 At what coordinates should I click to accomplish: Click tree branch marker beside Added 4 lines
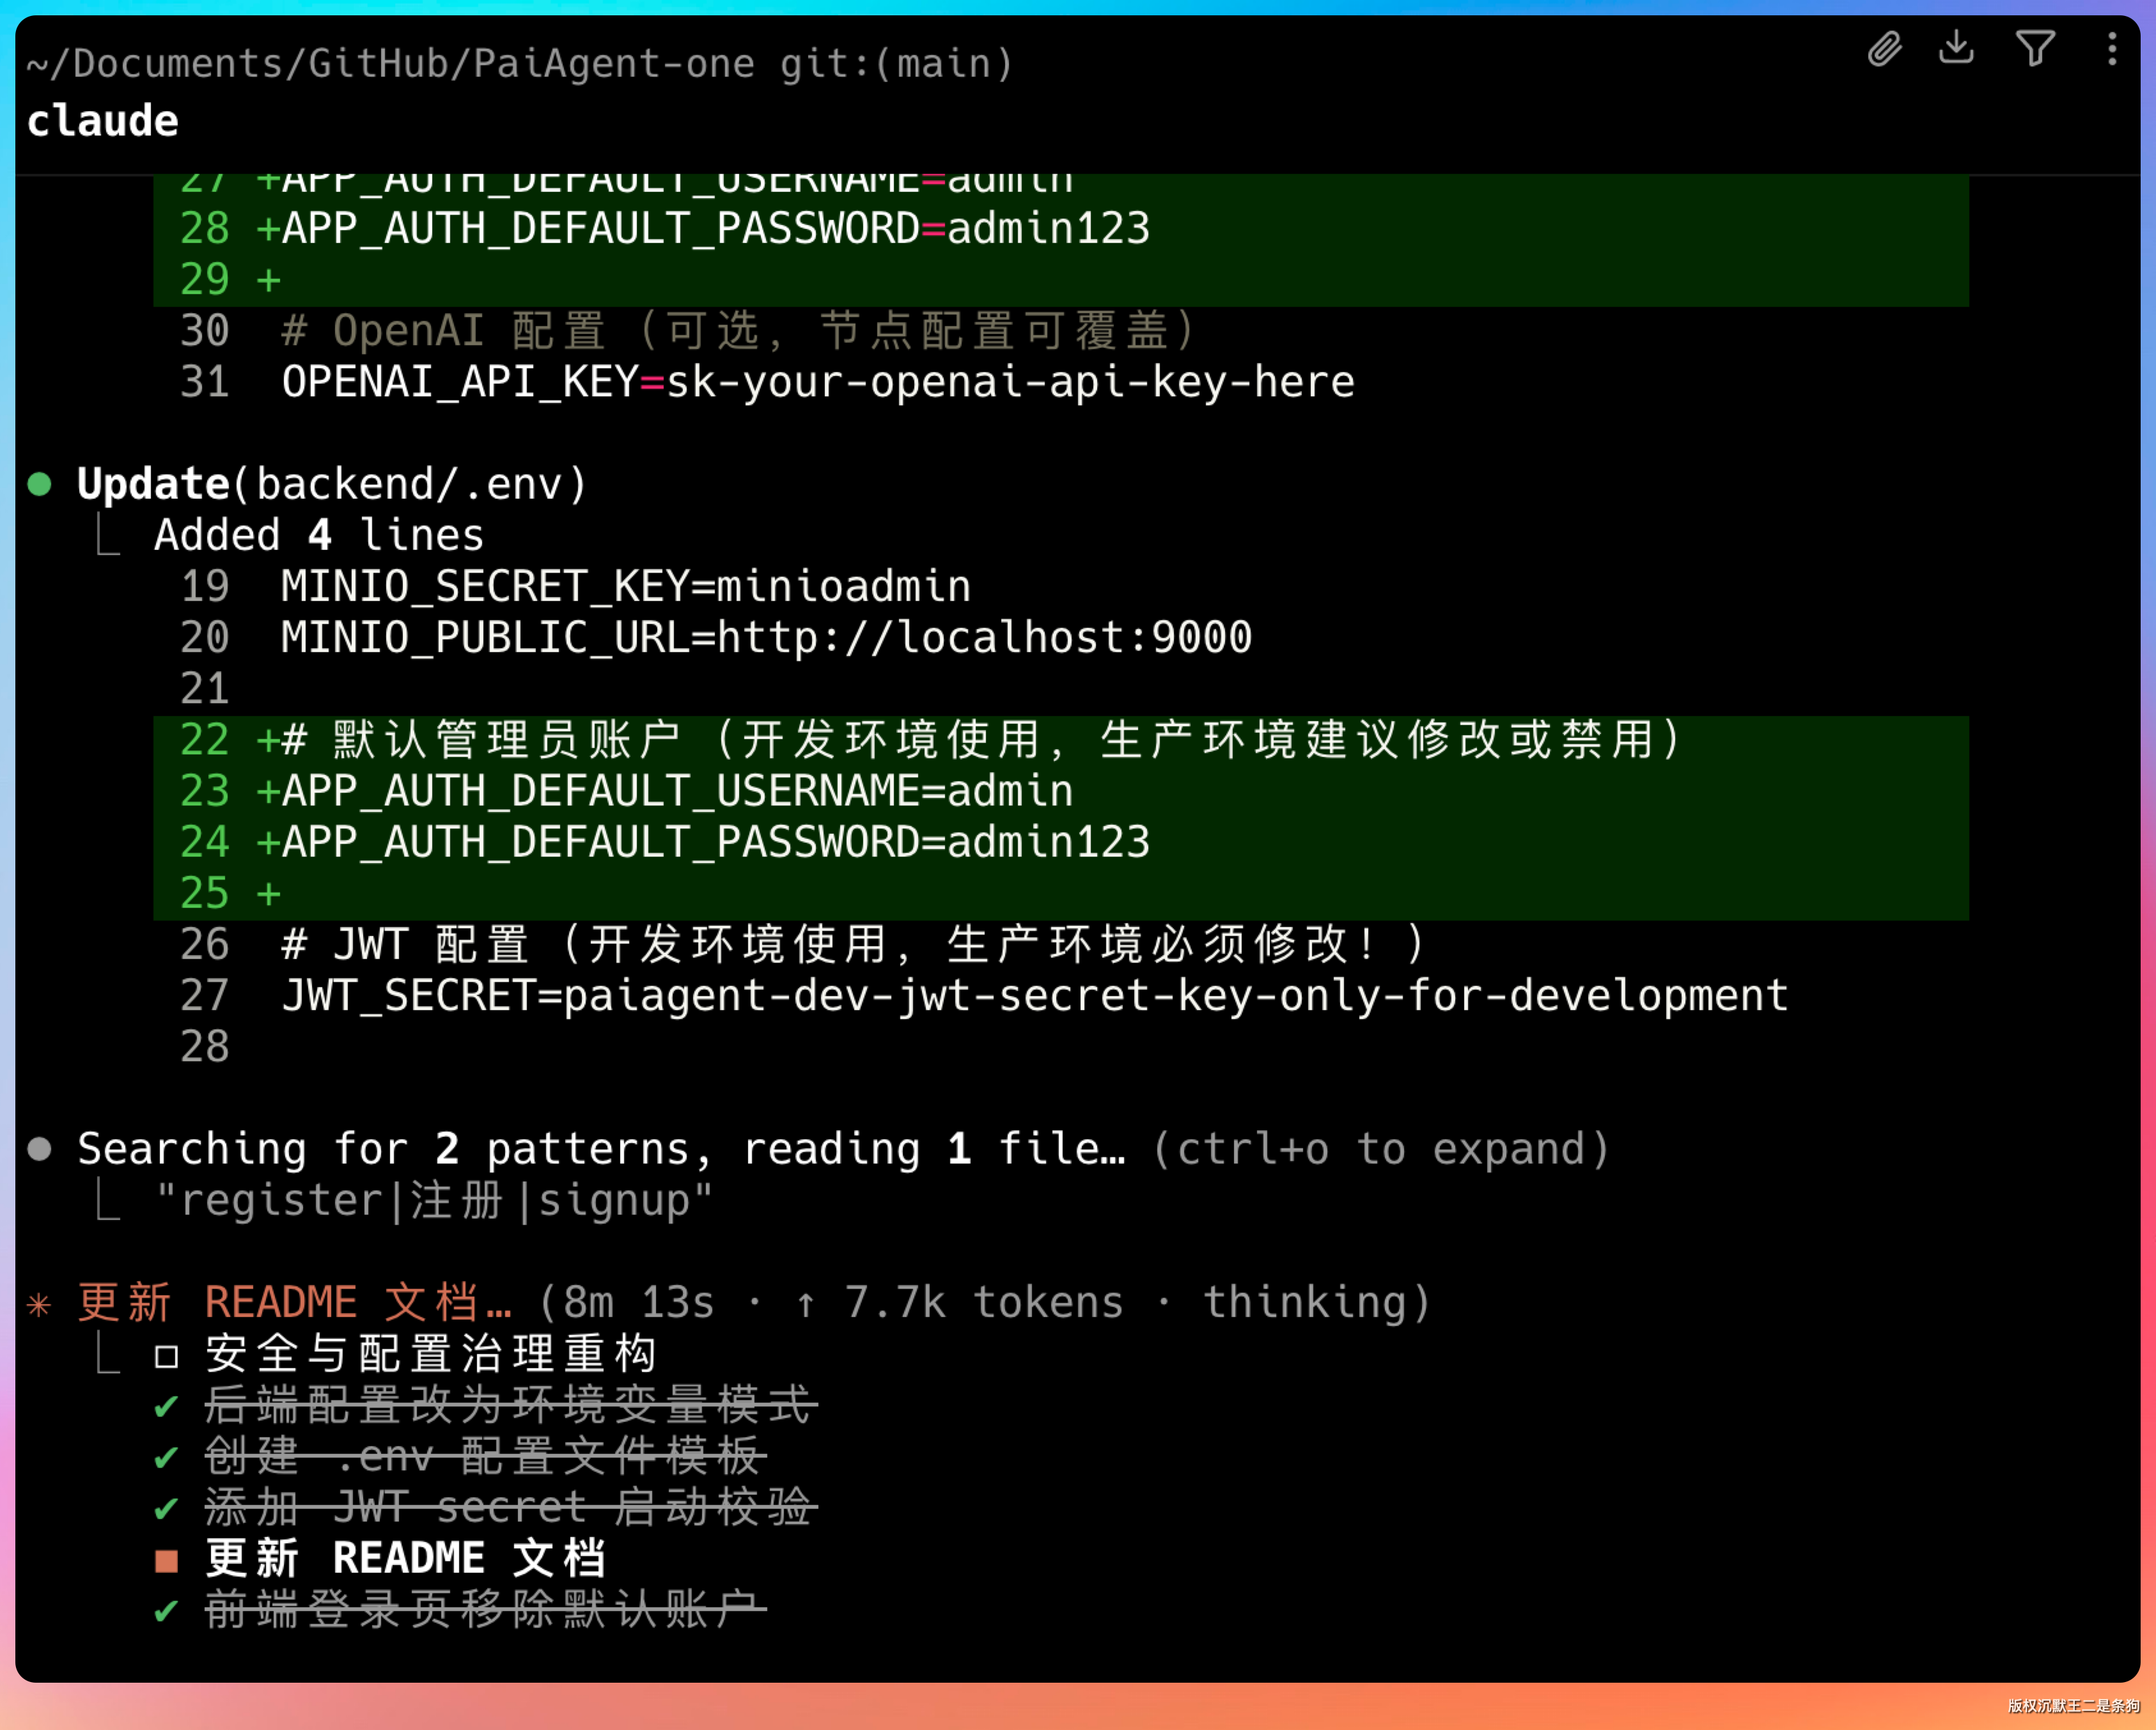point(108,536)
